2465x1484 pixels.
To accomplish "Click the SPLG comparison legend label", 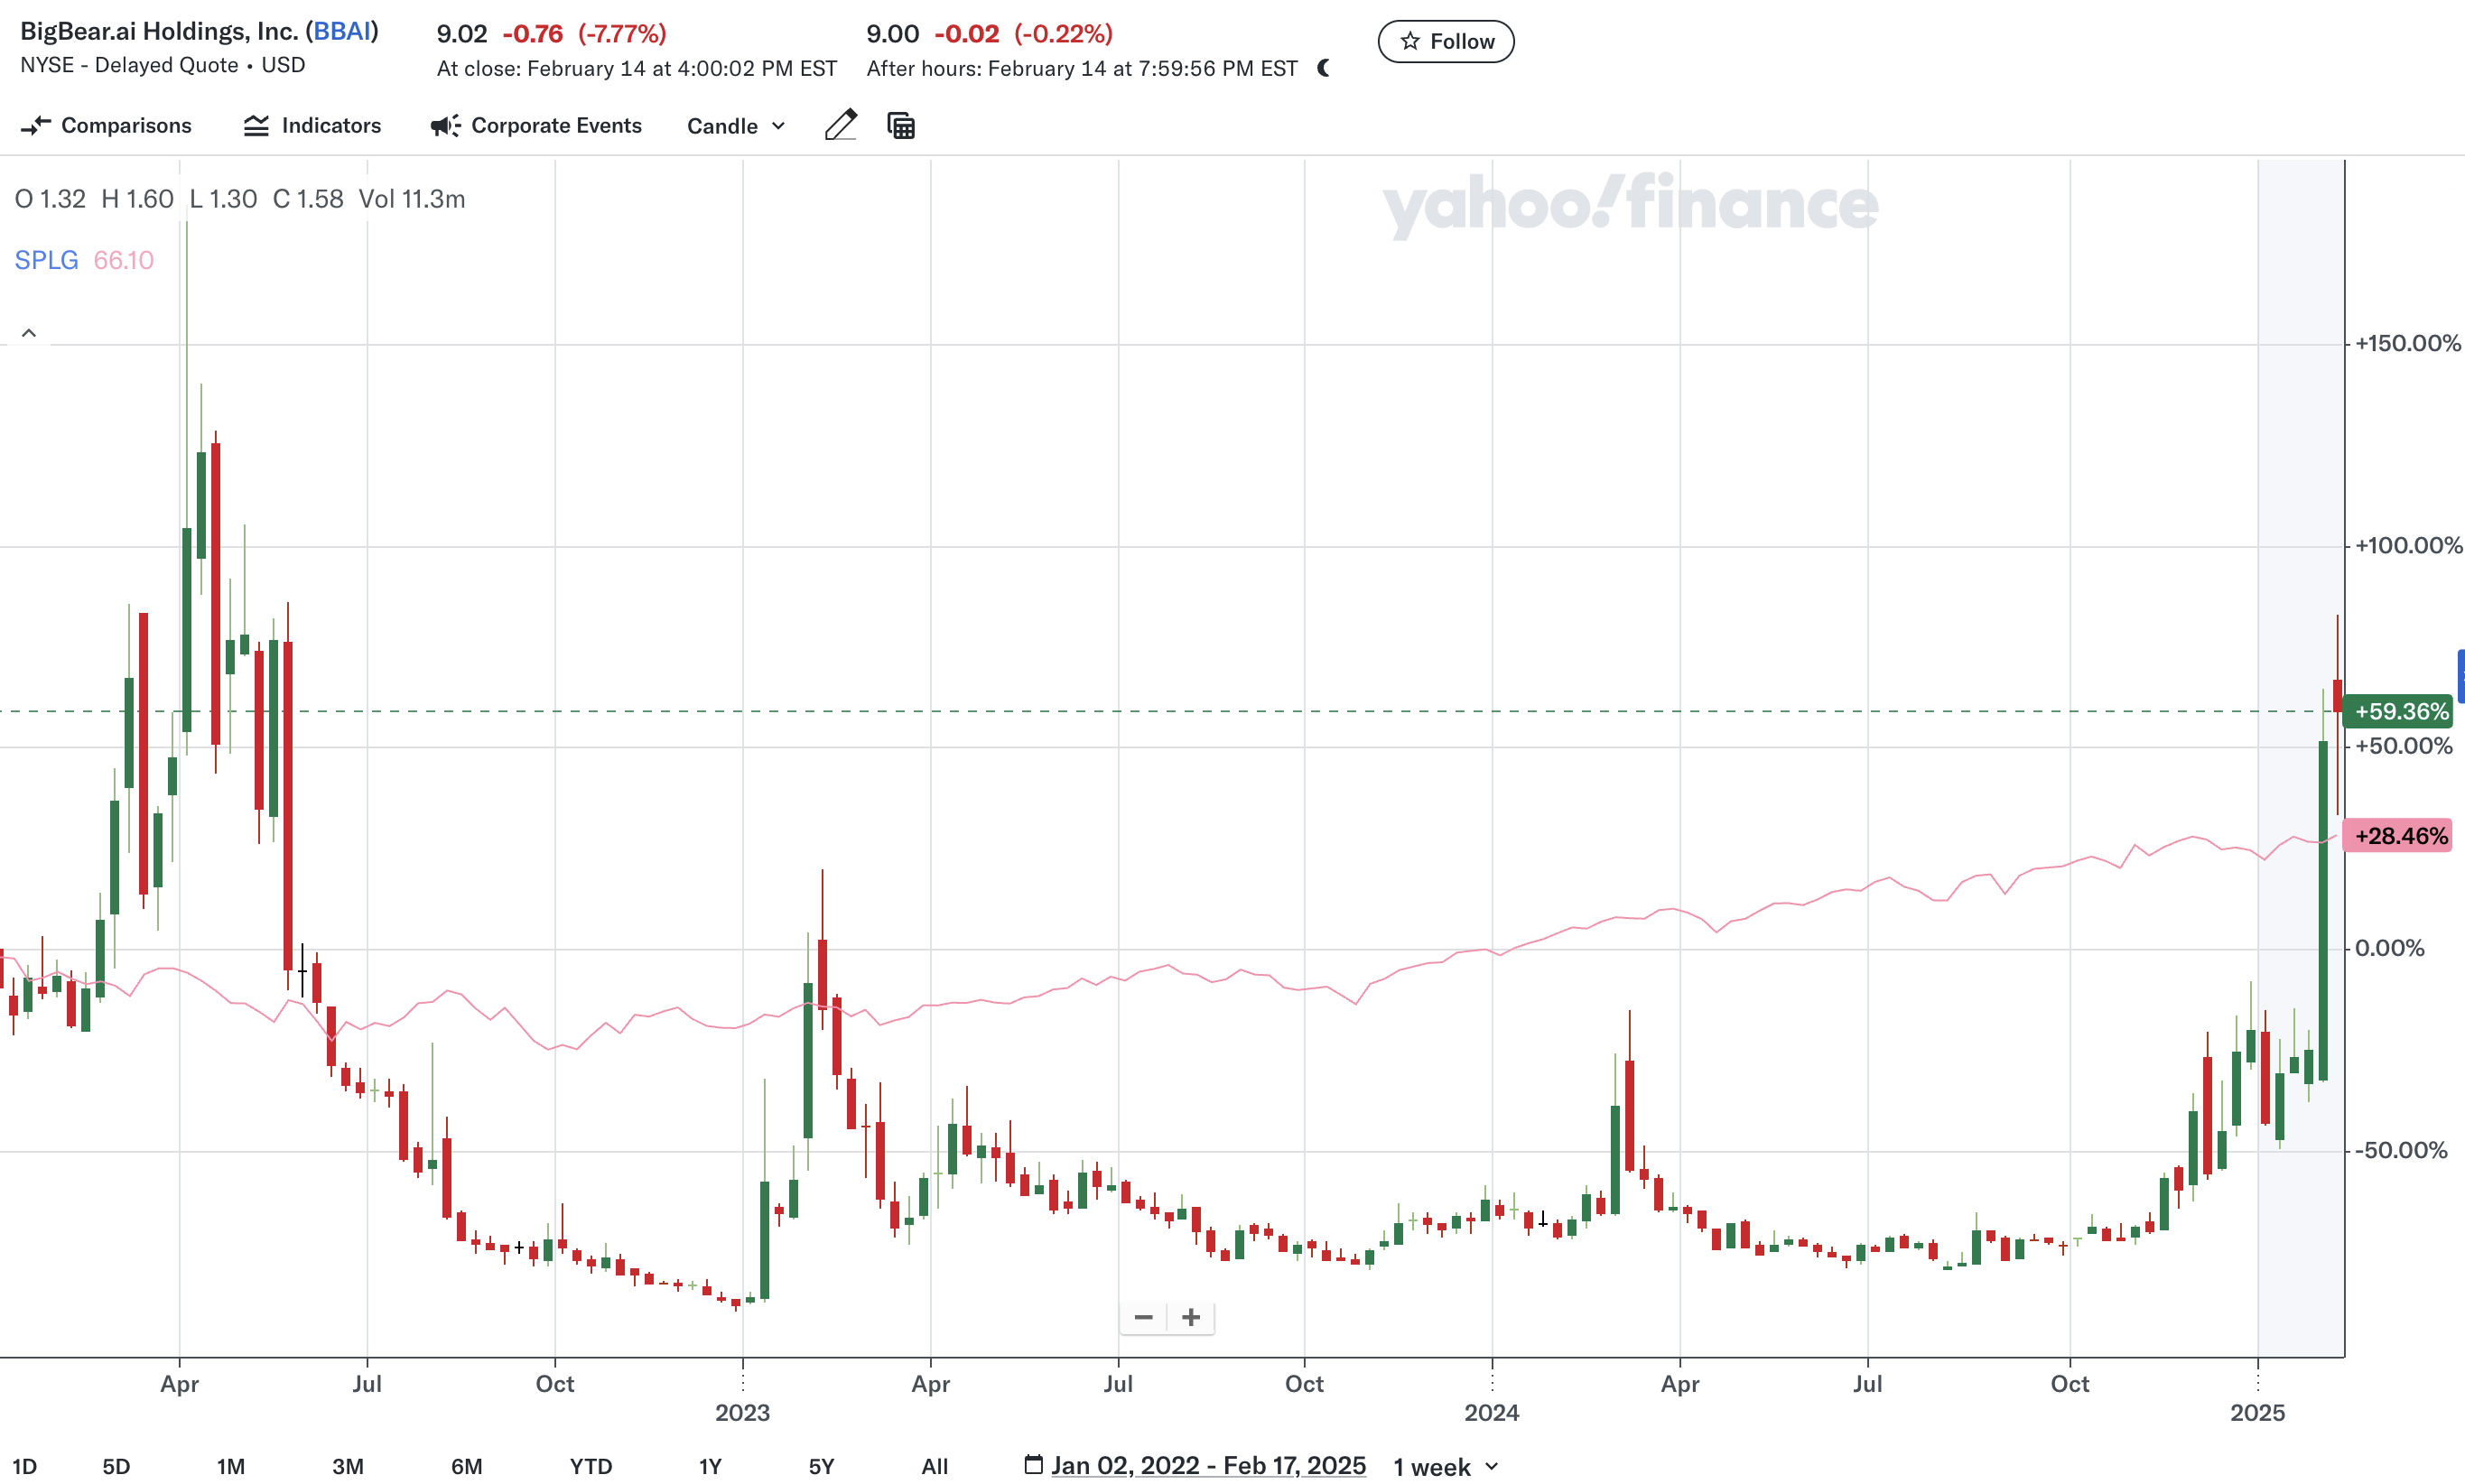I will 46,260.
